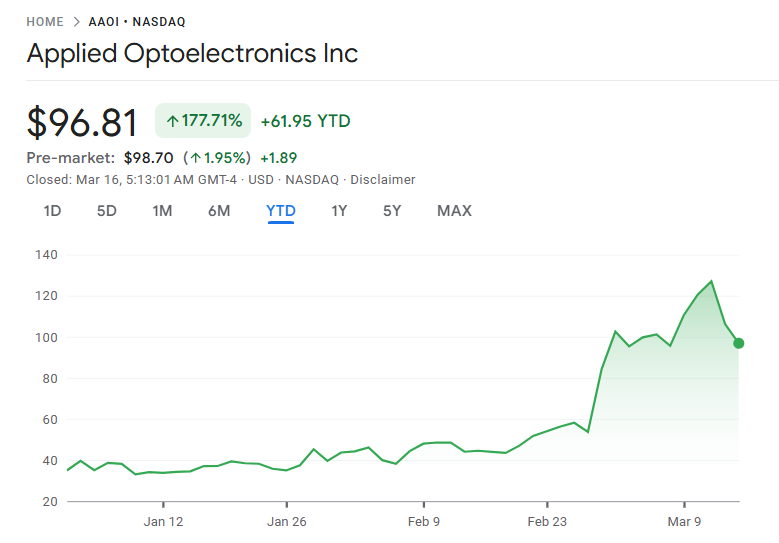
Task: Click the green up-arrow percentage badge
Action: (203, 121)
